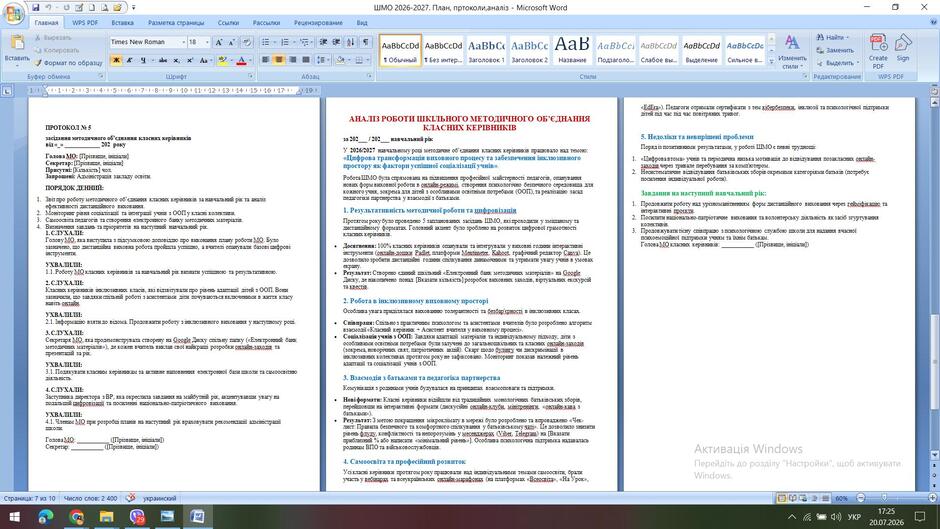
Task: Expand the styles gallery More arrow
Action: pos(772,61)
